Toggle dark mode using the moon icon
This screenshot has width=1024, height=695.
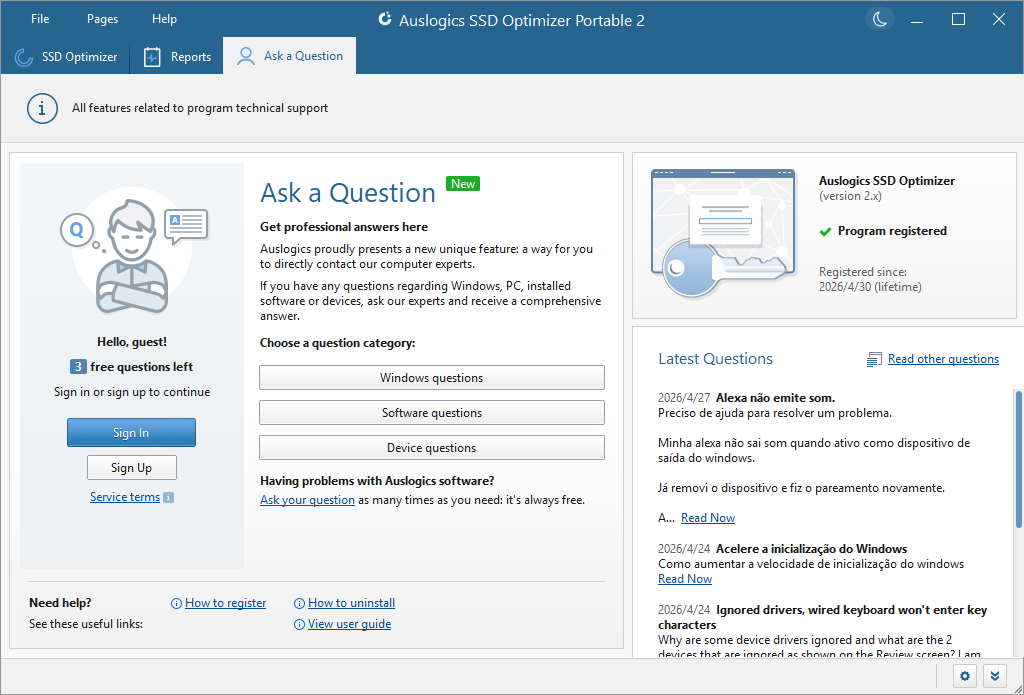879,18
